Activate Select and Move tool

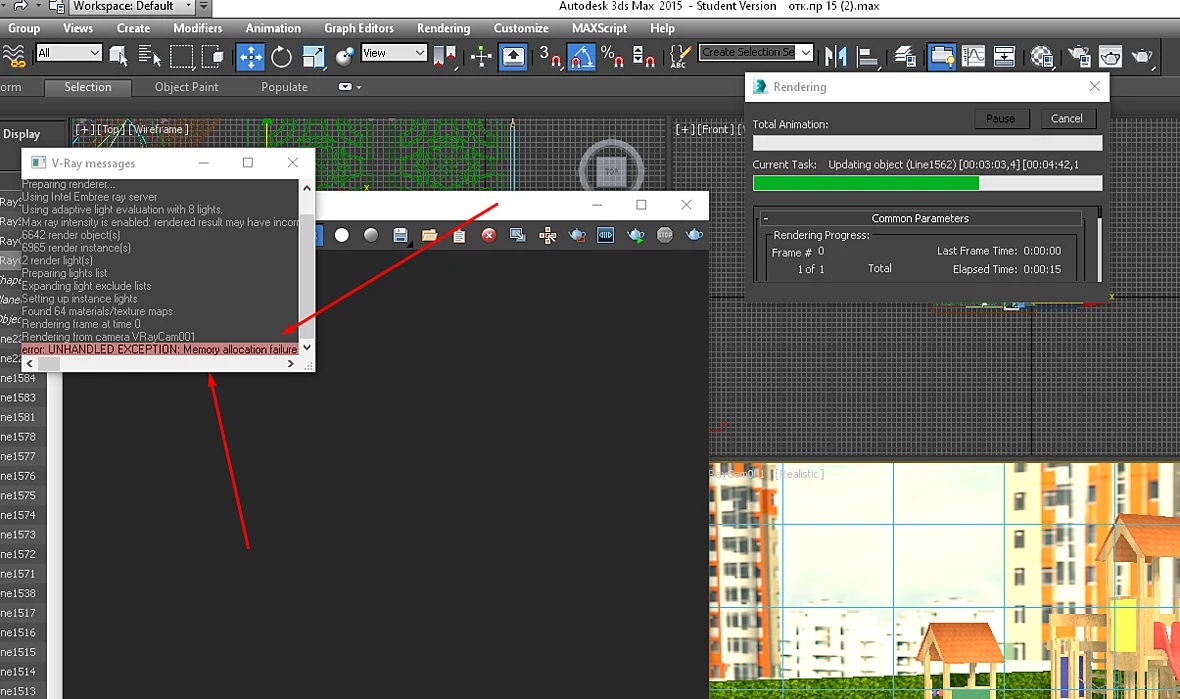point(251,56)
